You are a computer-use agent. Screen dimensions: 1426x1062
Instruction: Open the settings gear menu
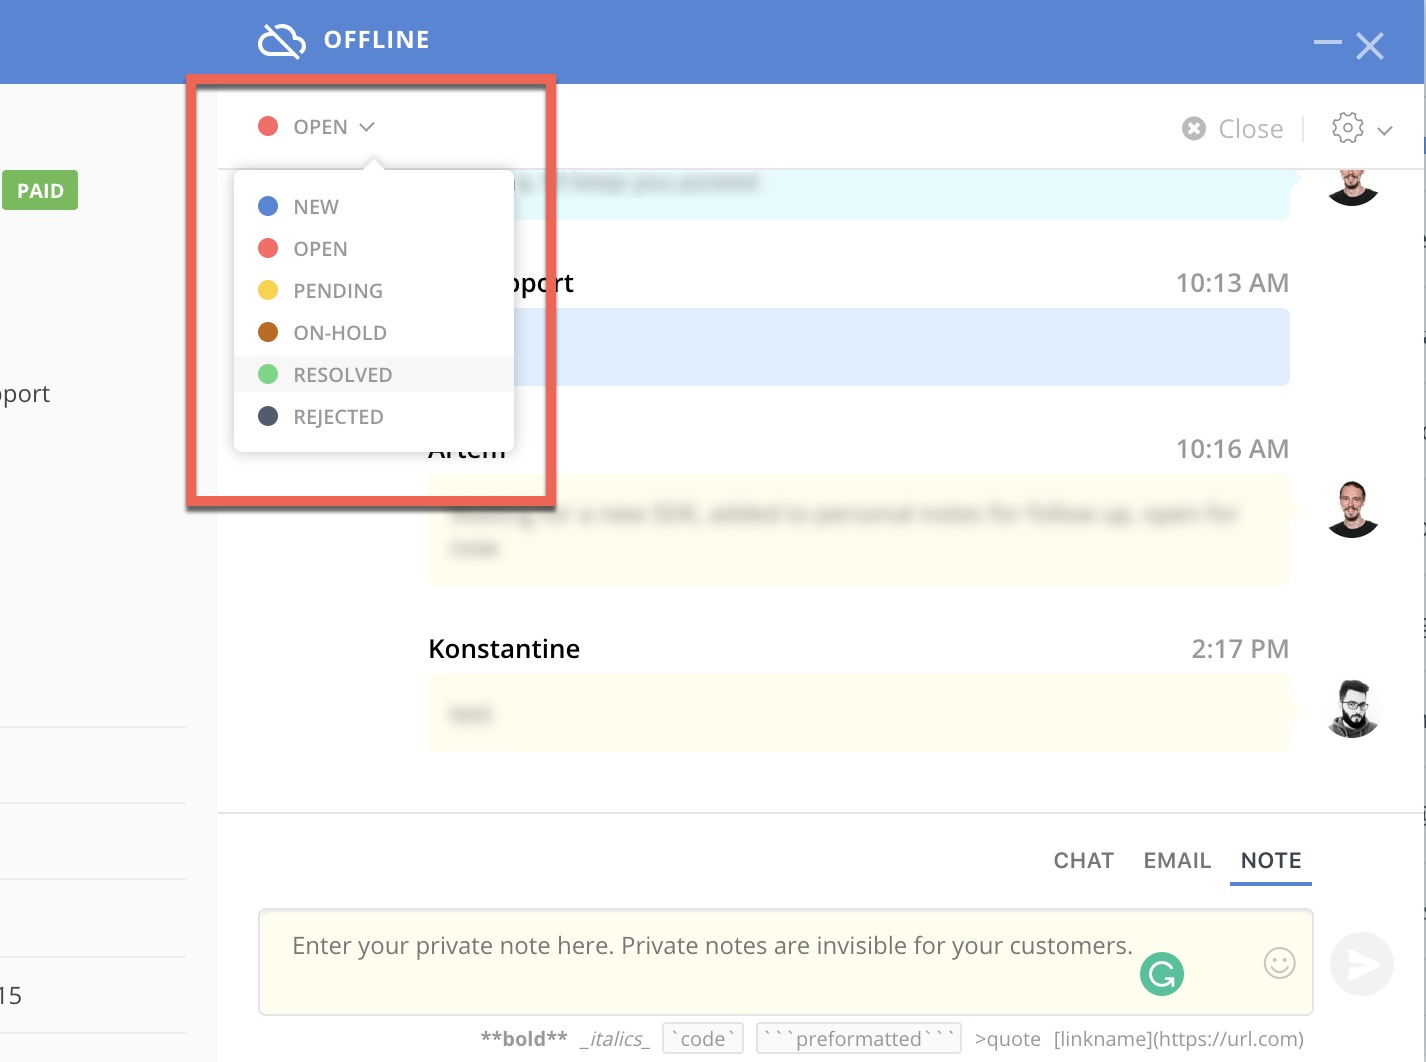coord(1347,128)
